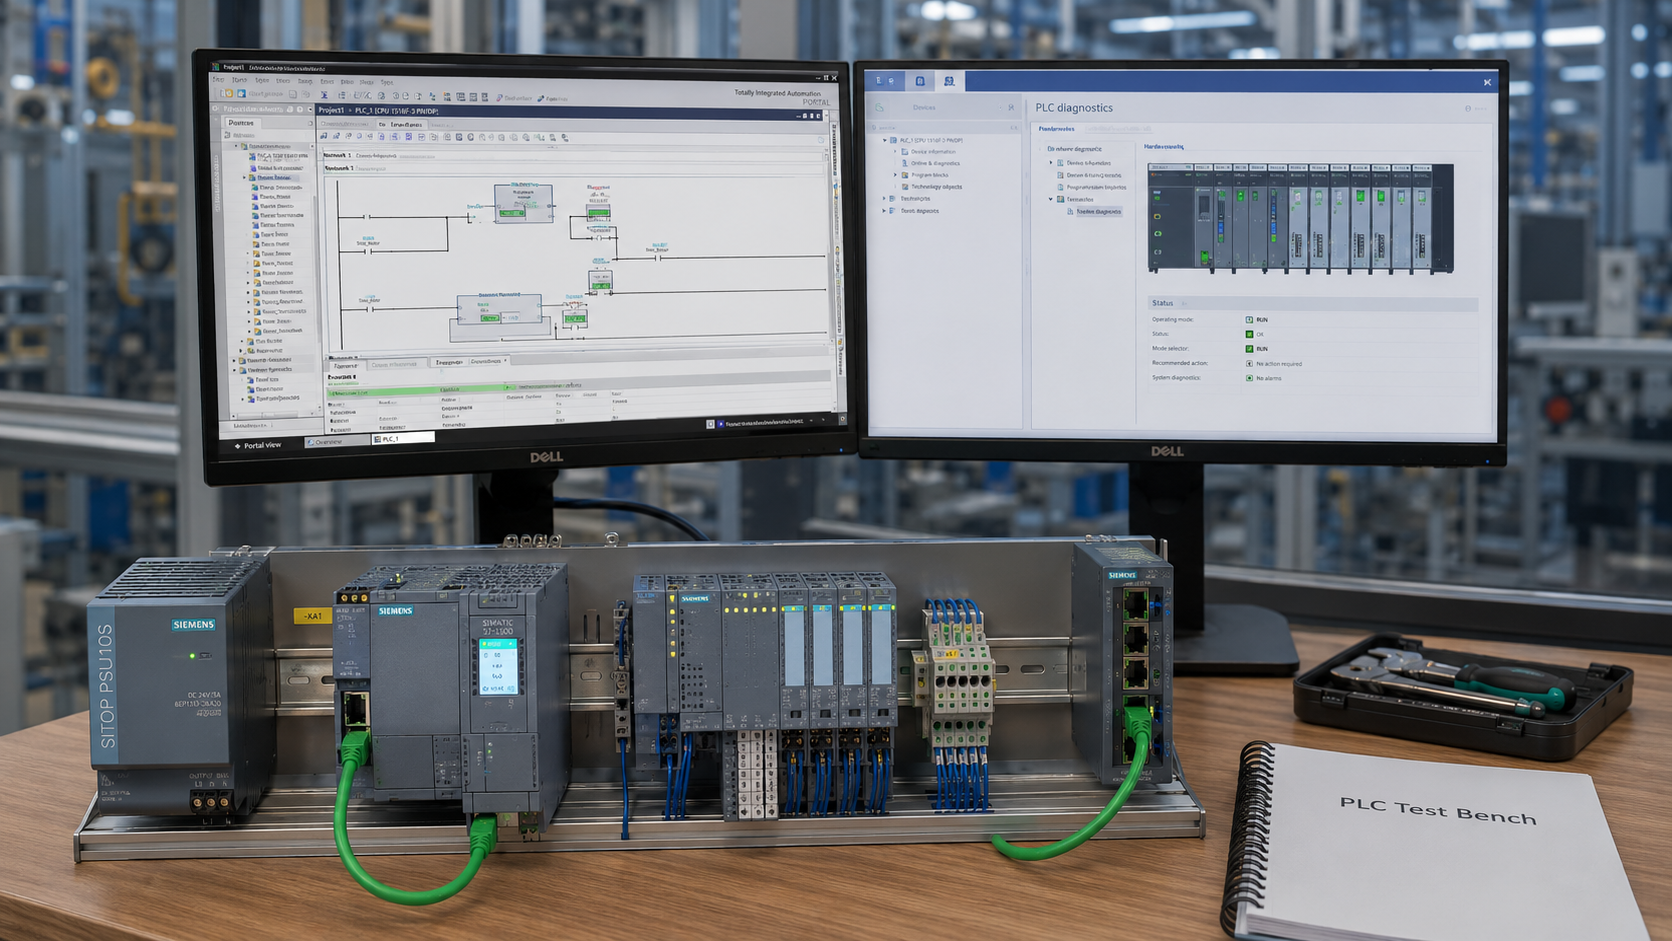1672x941 pixels.
Task: Switch to Portal view in TIA Portal
Action: pos(258,445)
